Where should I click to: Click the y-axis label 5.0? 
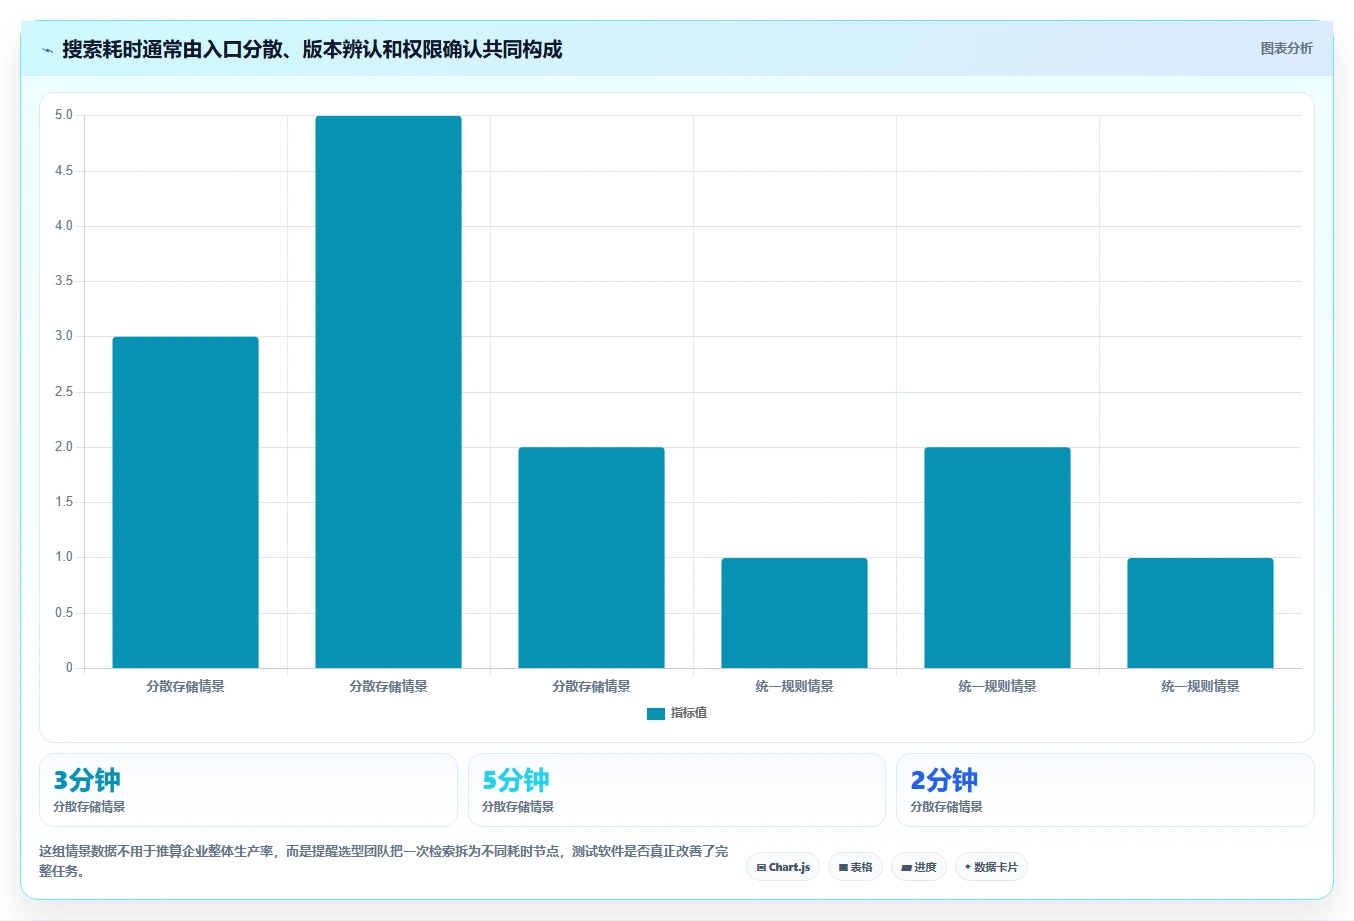click(64, 115)
